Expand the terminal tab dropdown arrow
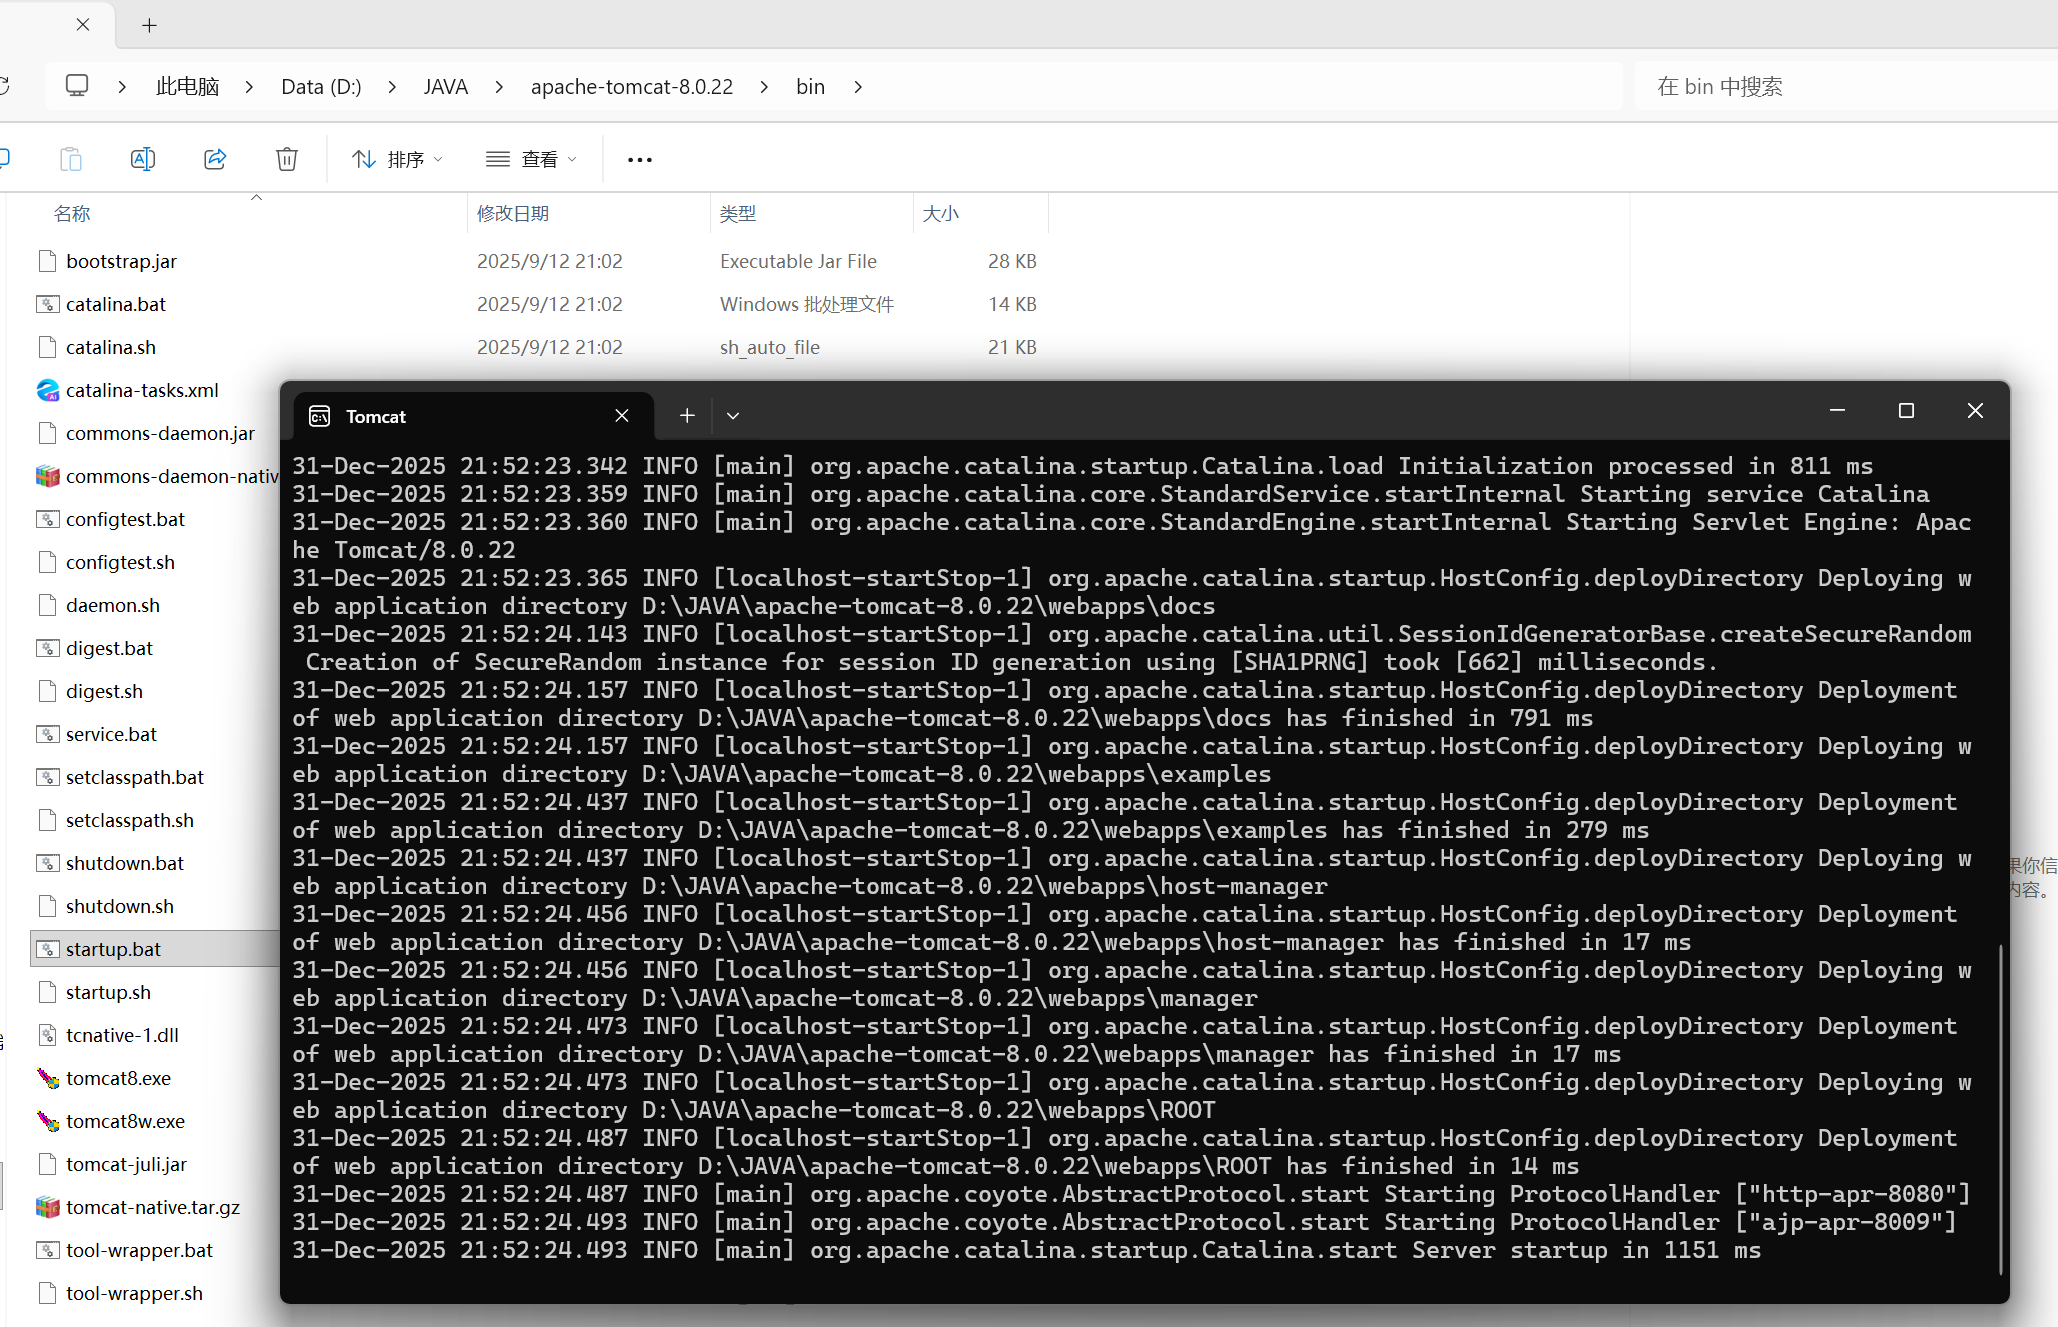Viewport: 2058px width, 1327px height. (x=733, y=416)
